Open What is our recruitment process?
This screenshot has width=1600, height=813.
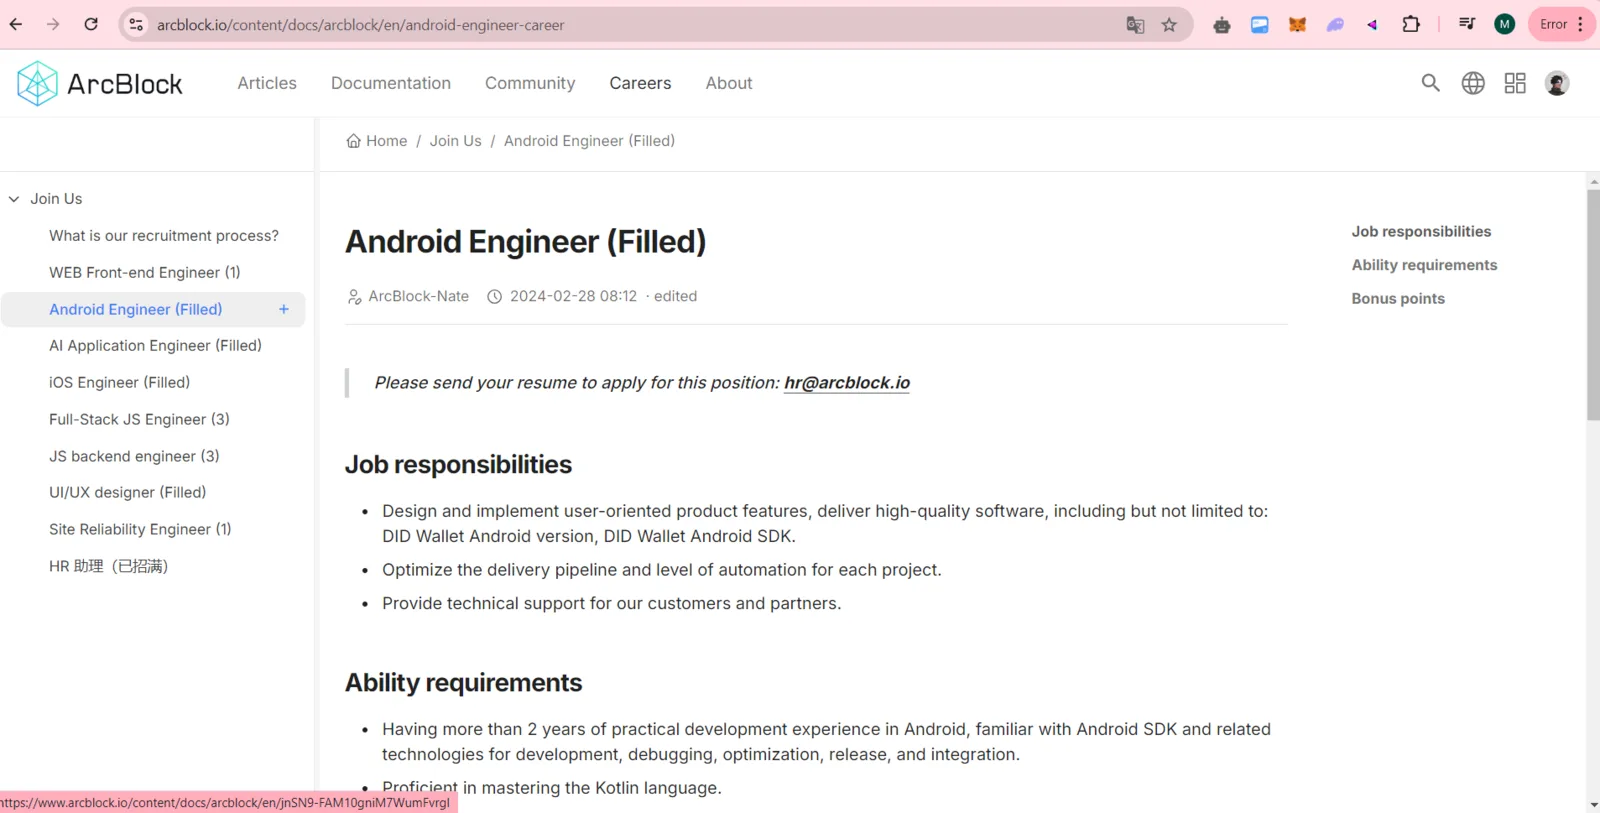click(x=164, y=236)
